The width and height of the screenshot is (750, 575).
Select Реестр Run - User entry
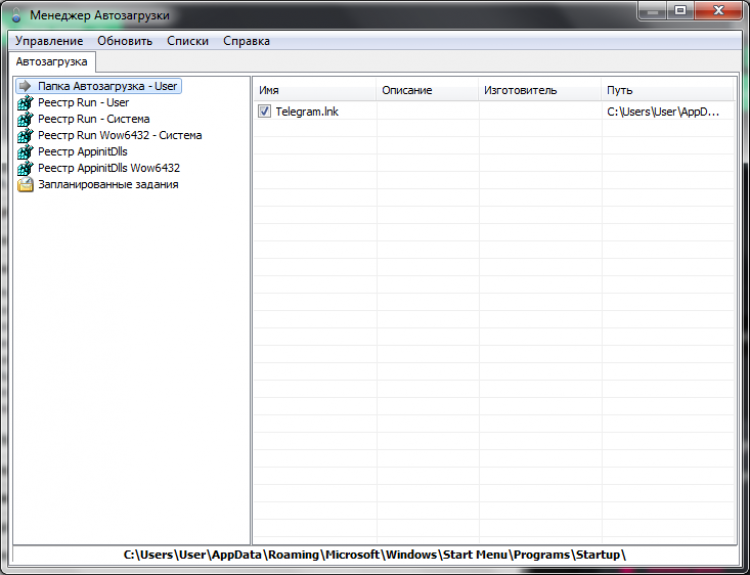(83, 102)
